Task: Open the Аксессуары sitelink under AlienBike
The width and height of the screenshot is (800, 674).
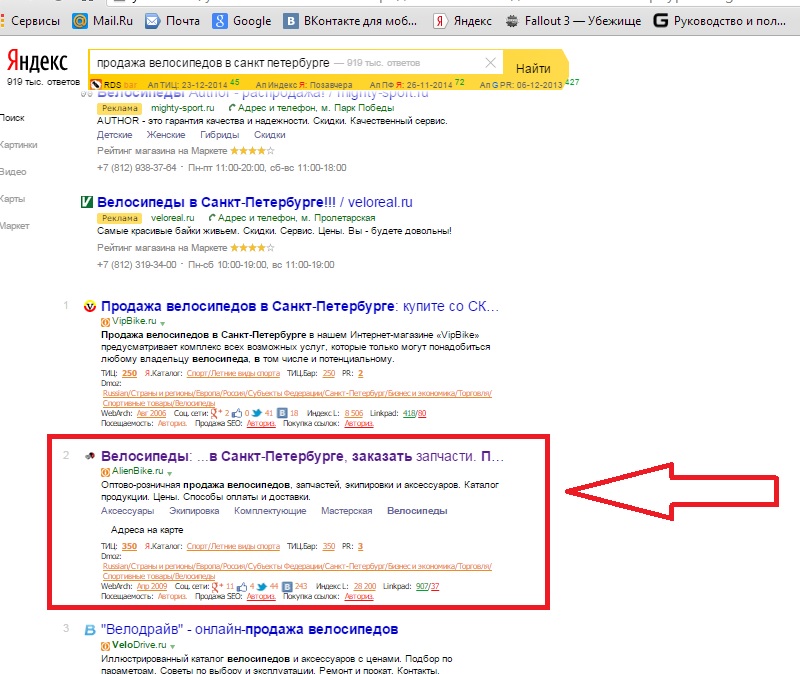Action: pos(128,511)
